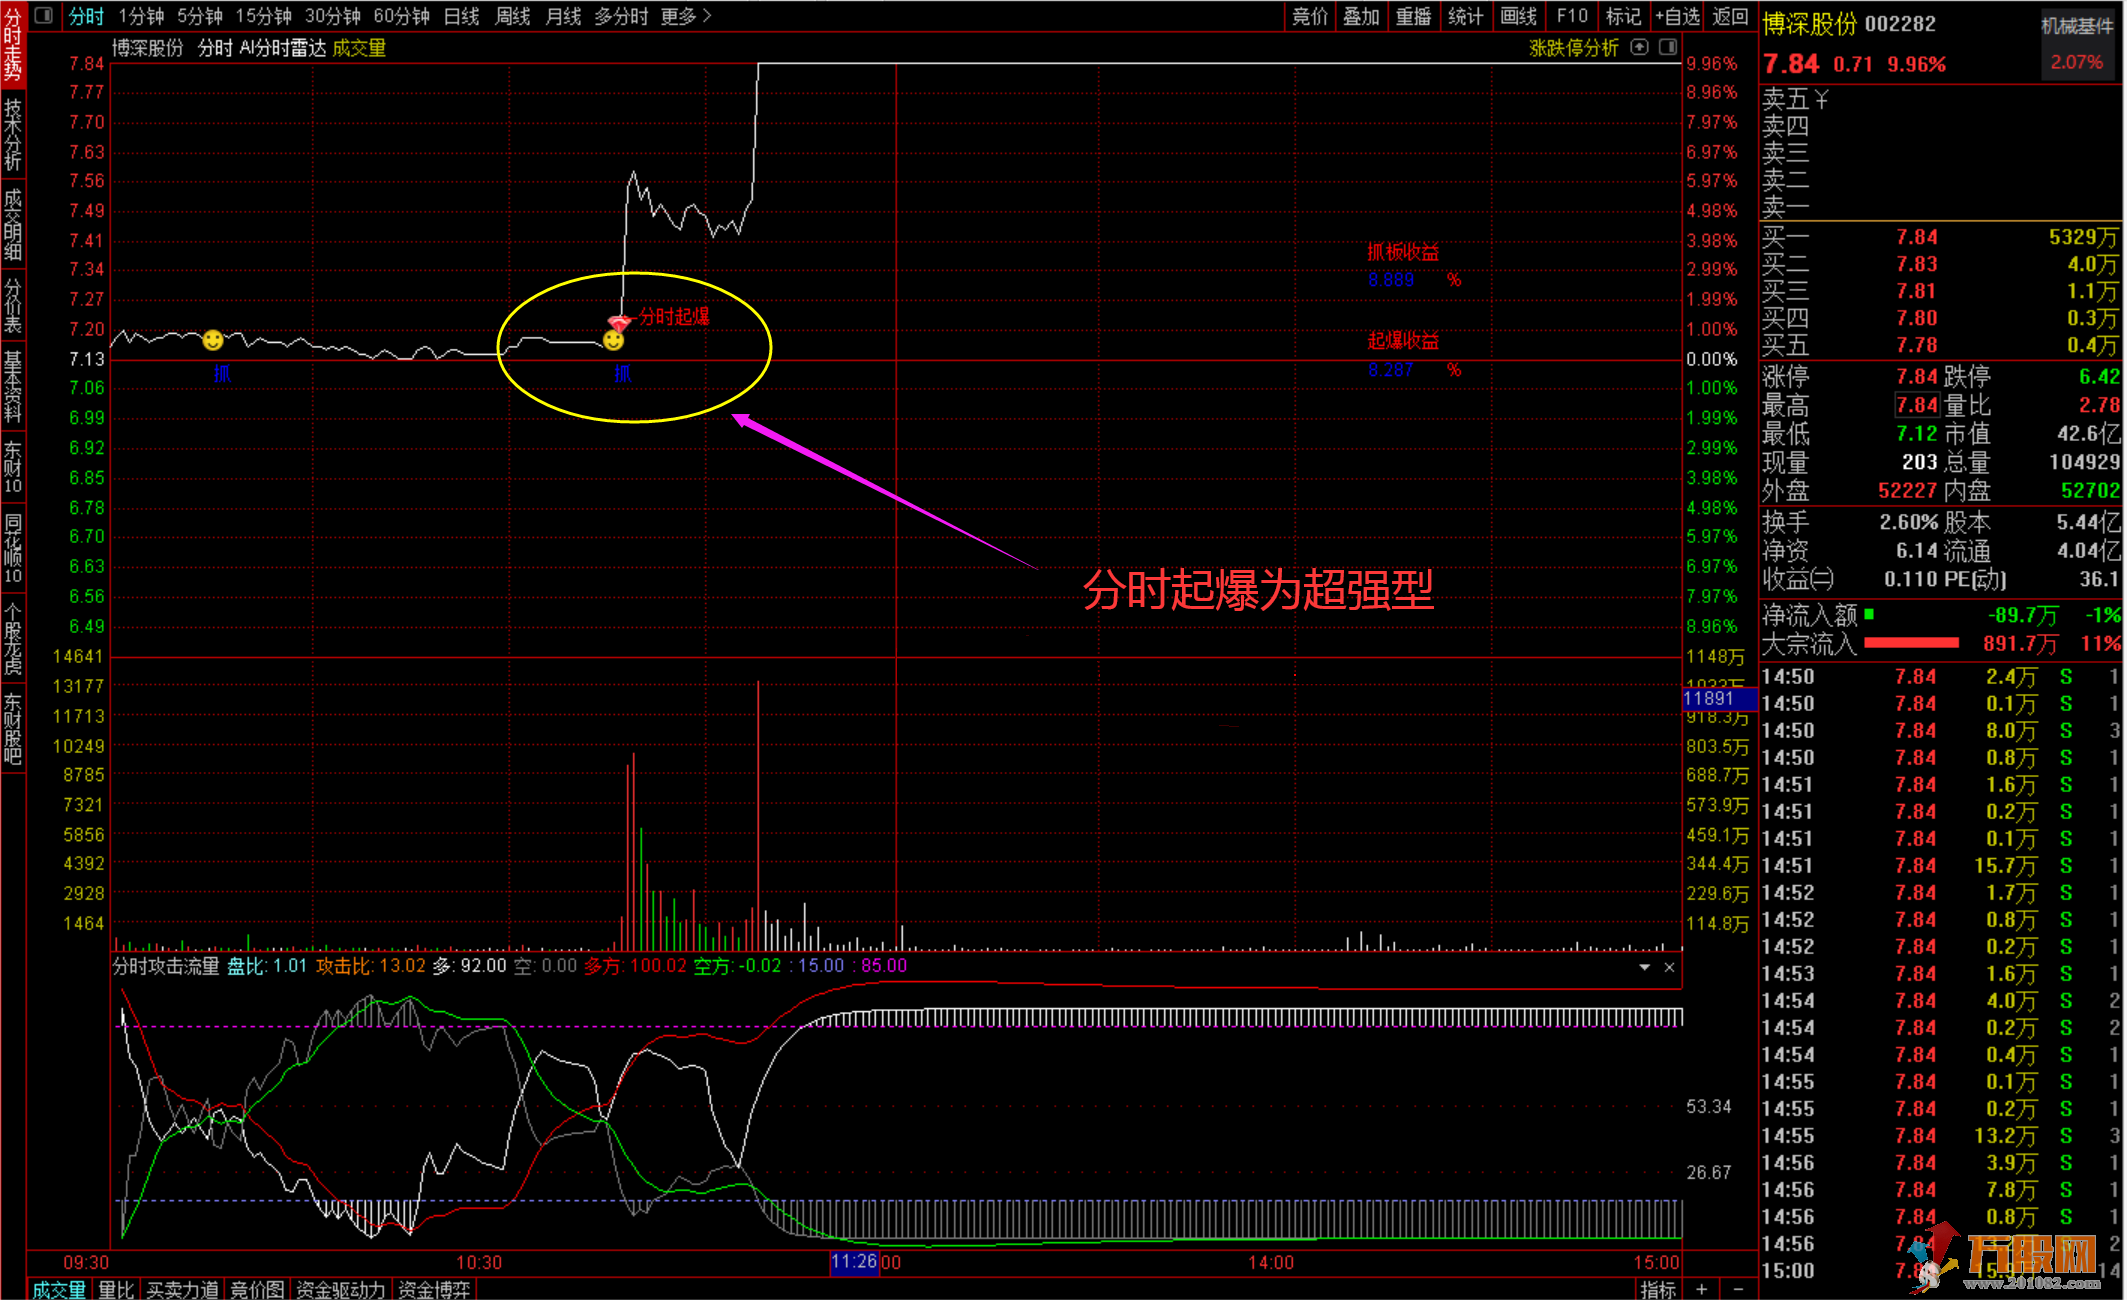
Task: Open 个股龙虎 sidebar tab
Action: click(x=13, y=640)
